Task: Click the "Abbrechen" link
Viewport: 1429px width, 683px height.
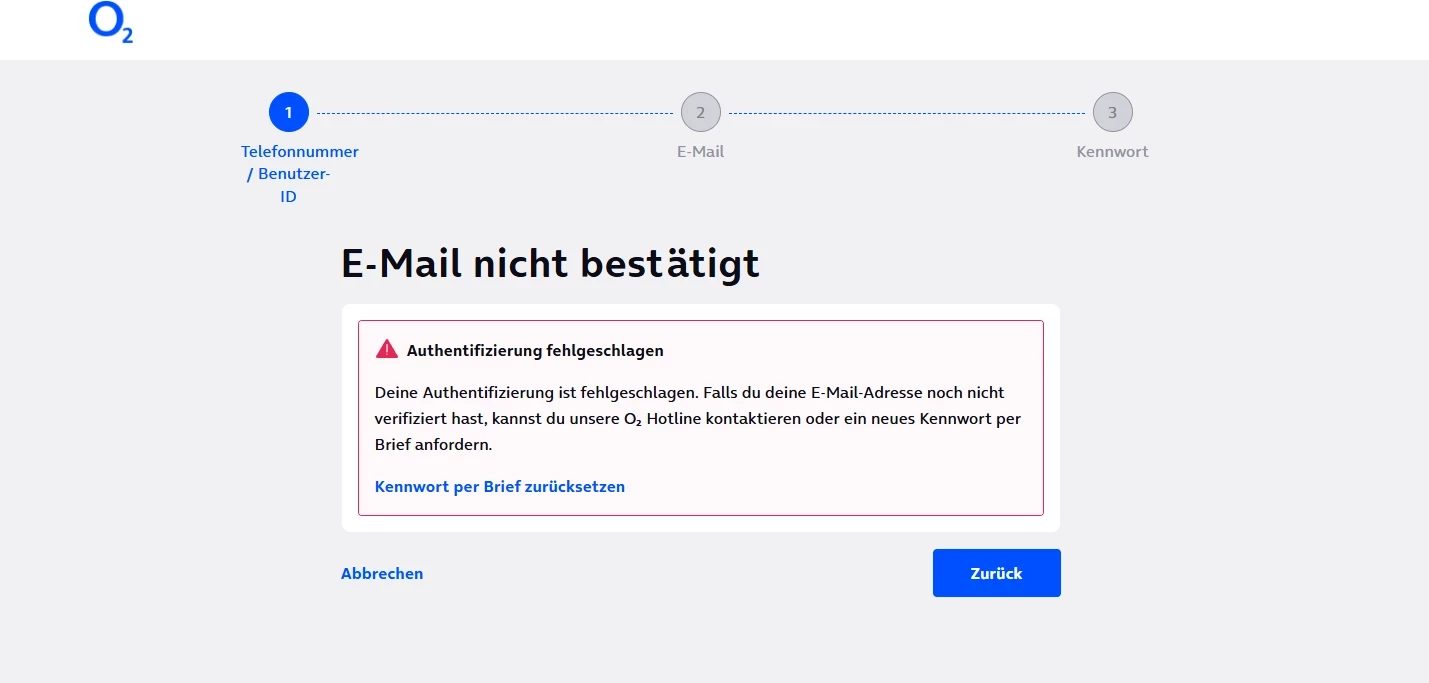Action: pyautogui.click(x=382, y=574)
